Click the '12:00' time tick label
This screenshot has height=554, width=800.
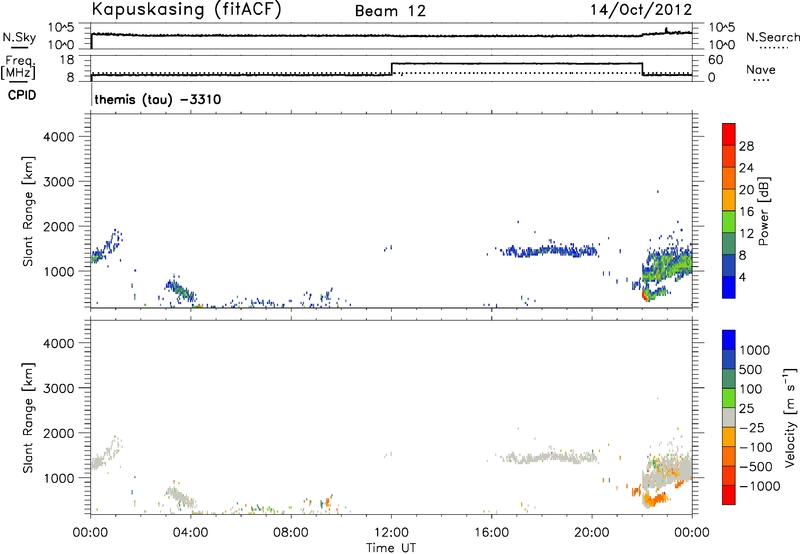391,533
